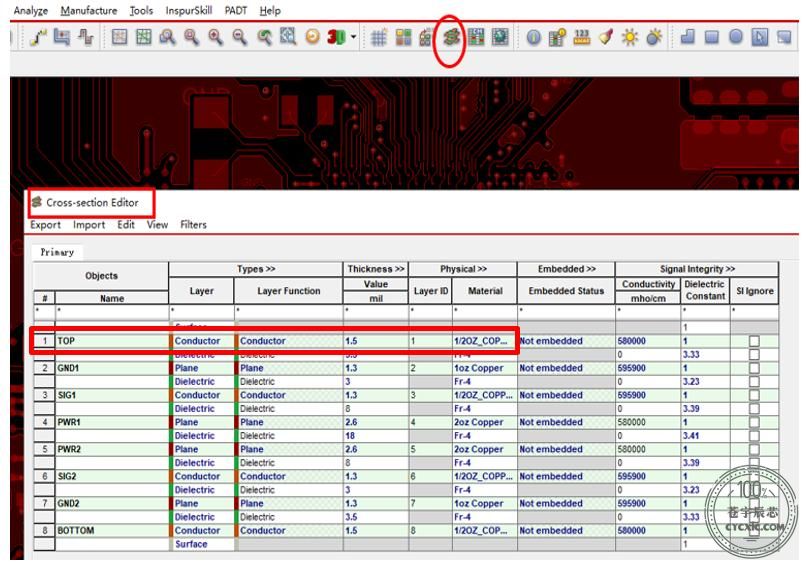Click thickness value 18 dielectric cell
This screenshot has width=806, height=567.
(x=376, y=436)
